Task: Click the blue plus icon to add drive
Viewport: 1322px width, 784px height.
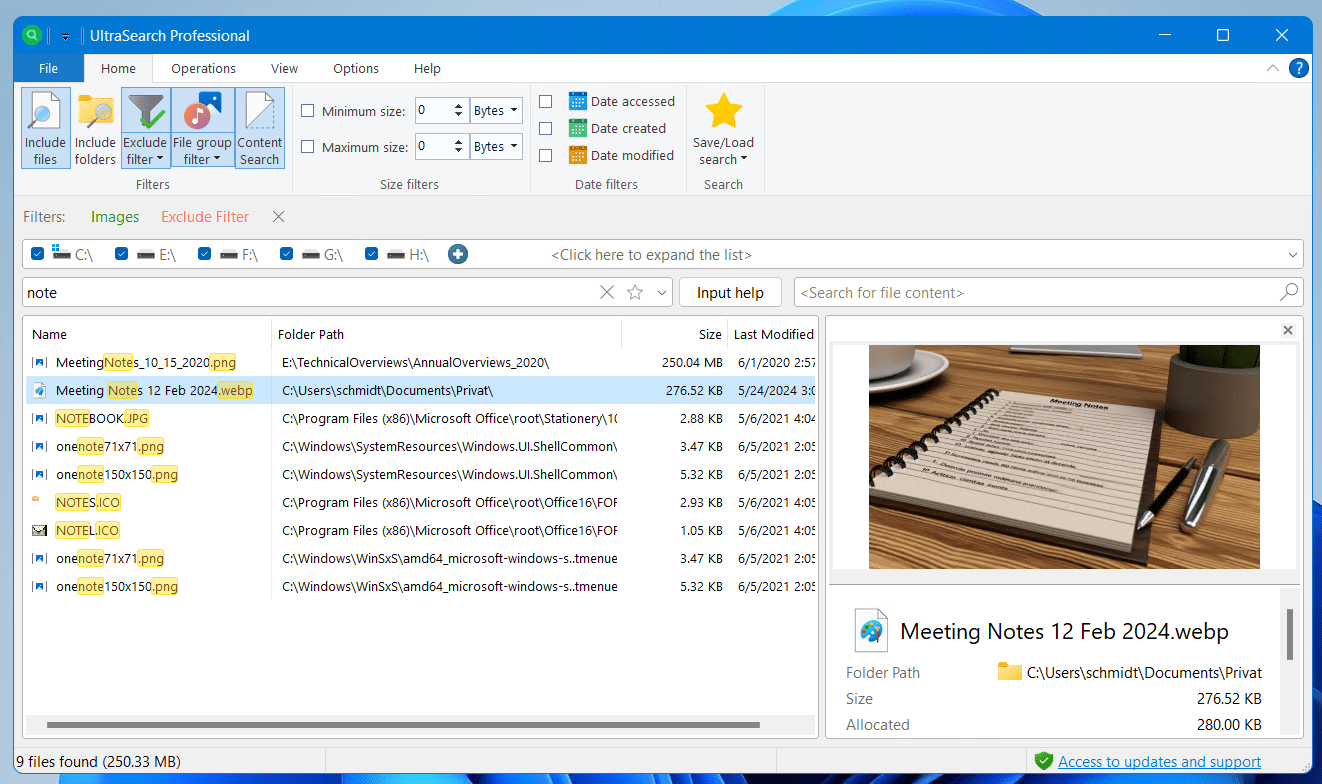Action: (x=458, y=255)
